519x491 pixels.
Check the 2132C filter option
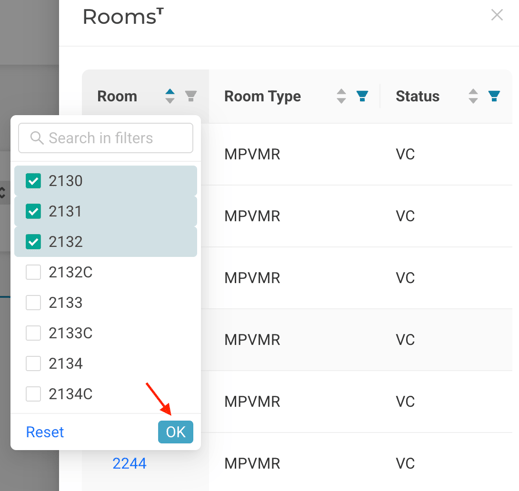point(33,272)
